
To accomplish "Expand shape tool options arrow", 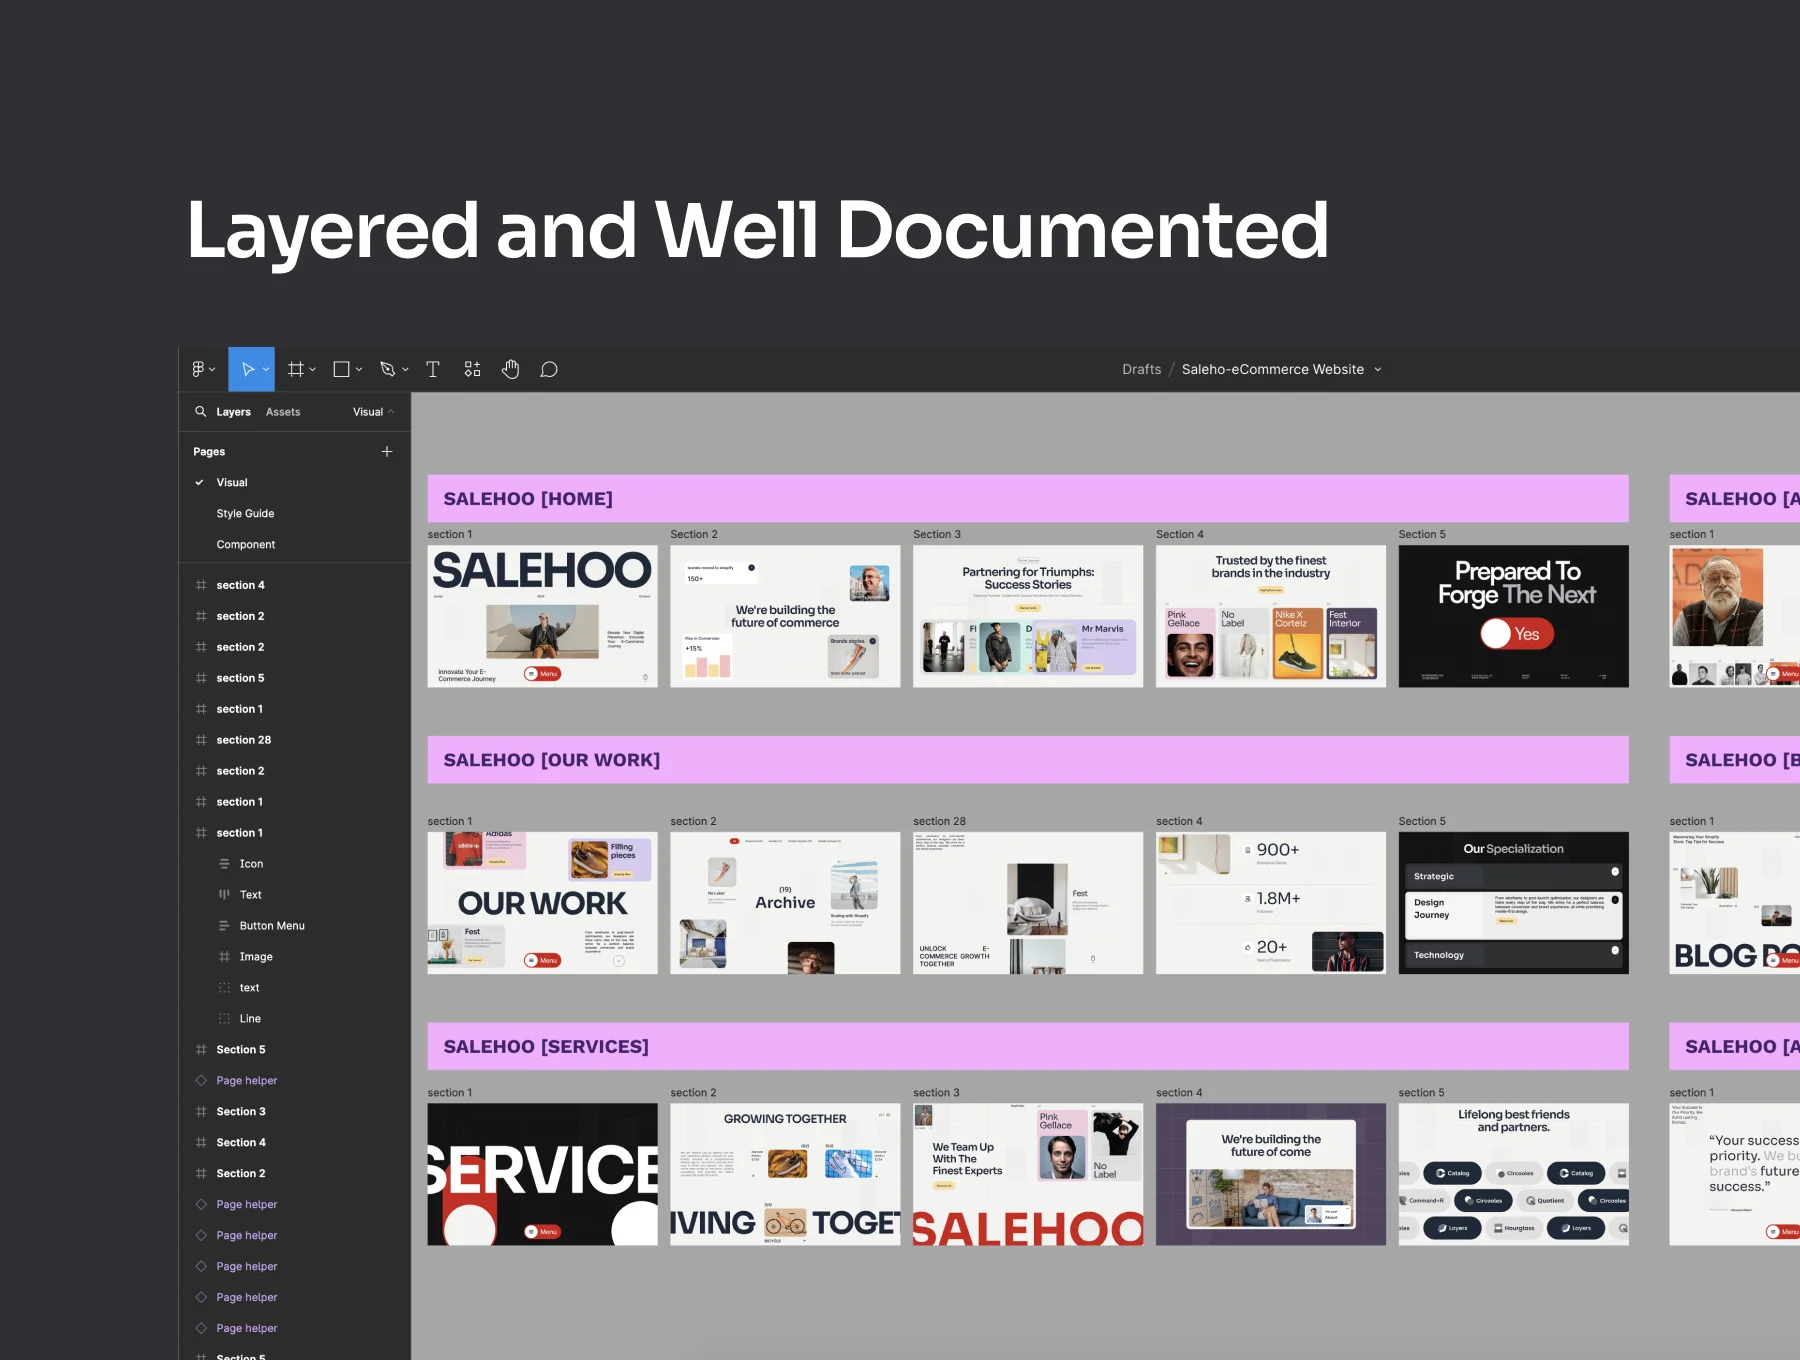I will [x=359, y=369].
